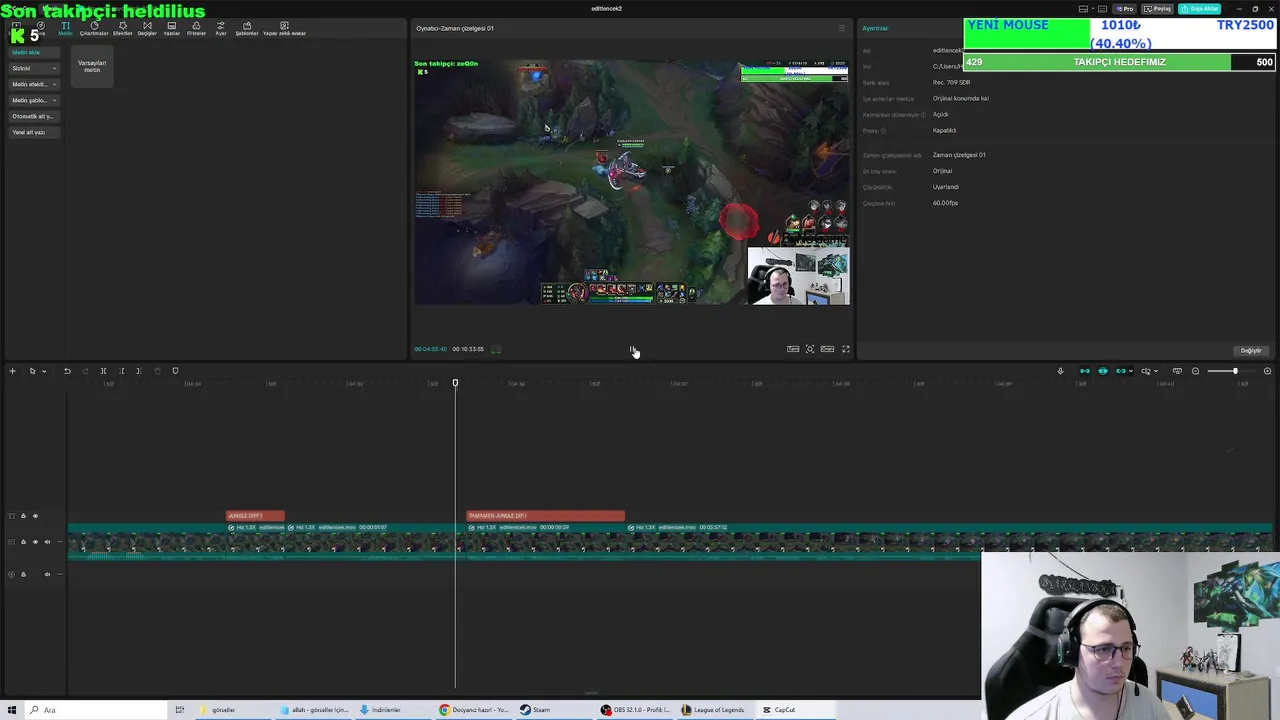The width and height of the screenshot is (1280, 720).
Task: Click the Pro badge button
Action: coord(1127,9)
